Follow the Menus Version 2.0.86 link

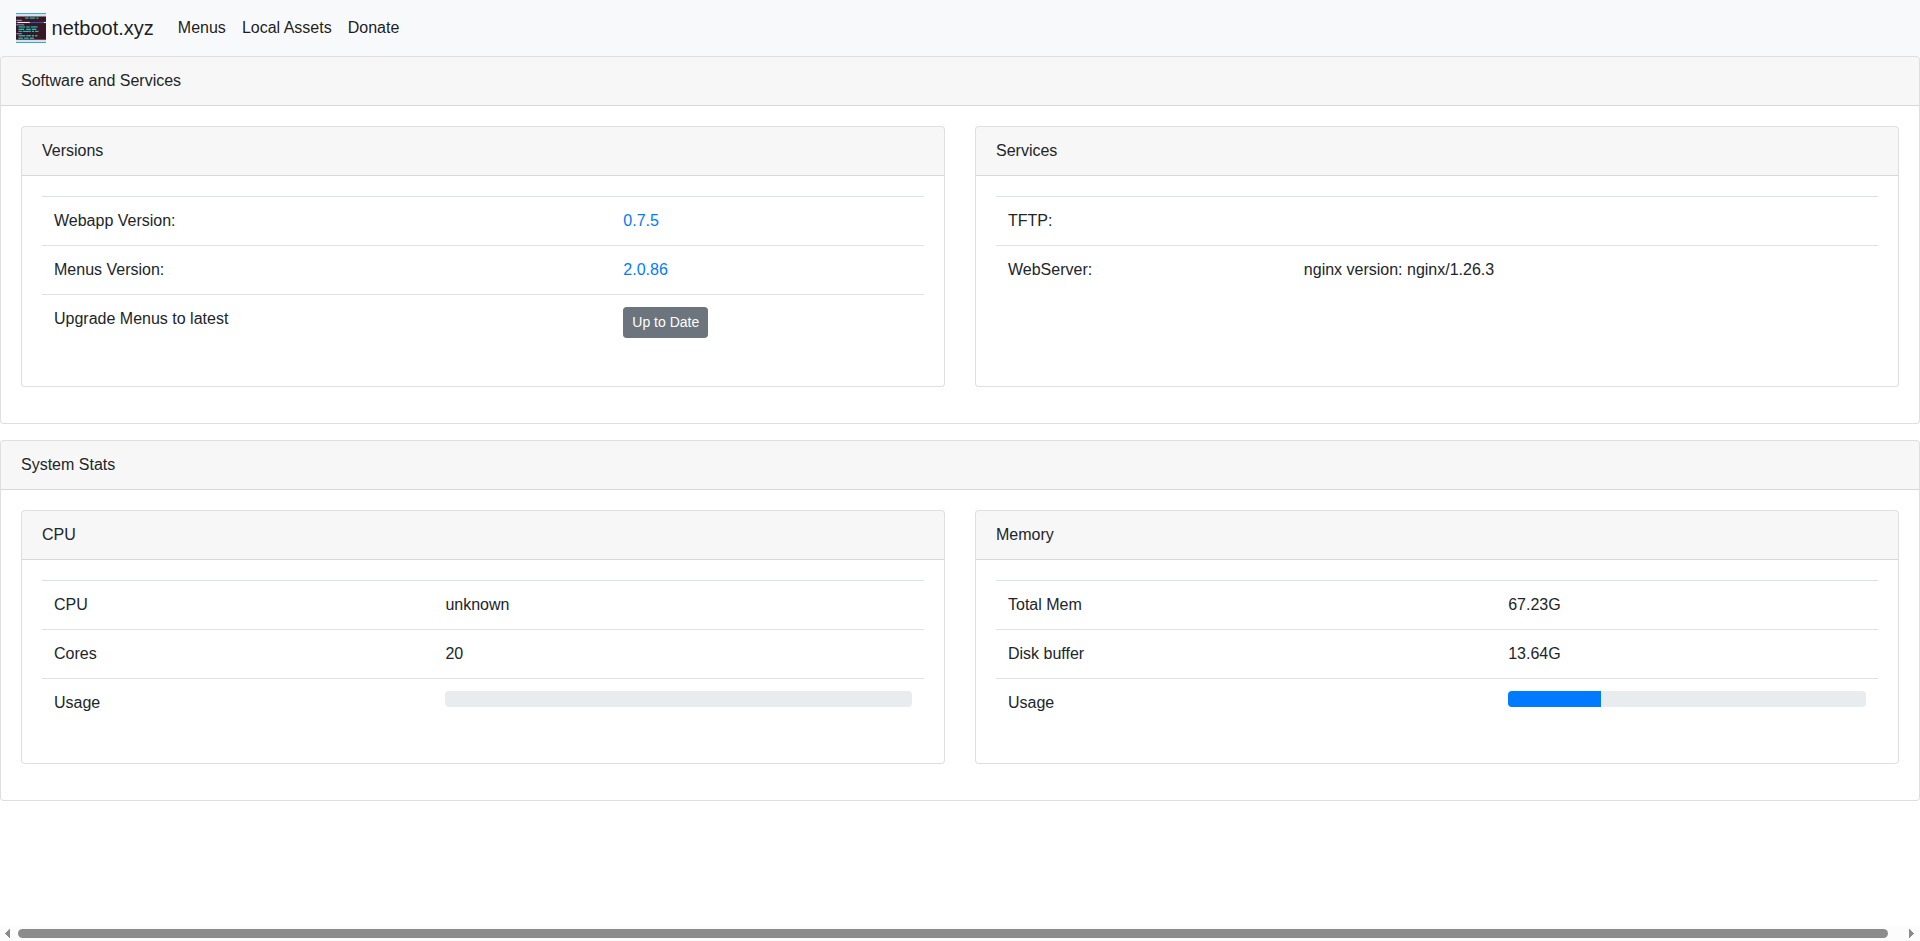click(x=645, y=270)
